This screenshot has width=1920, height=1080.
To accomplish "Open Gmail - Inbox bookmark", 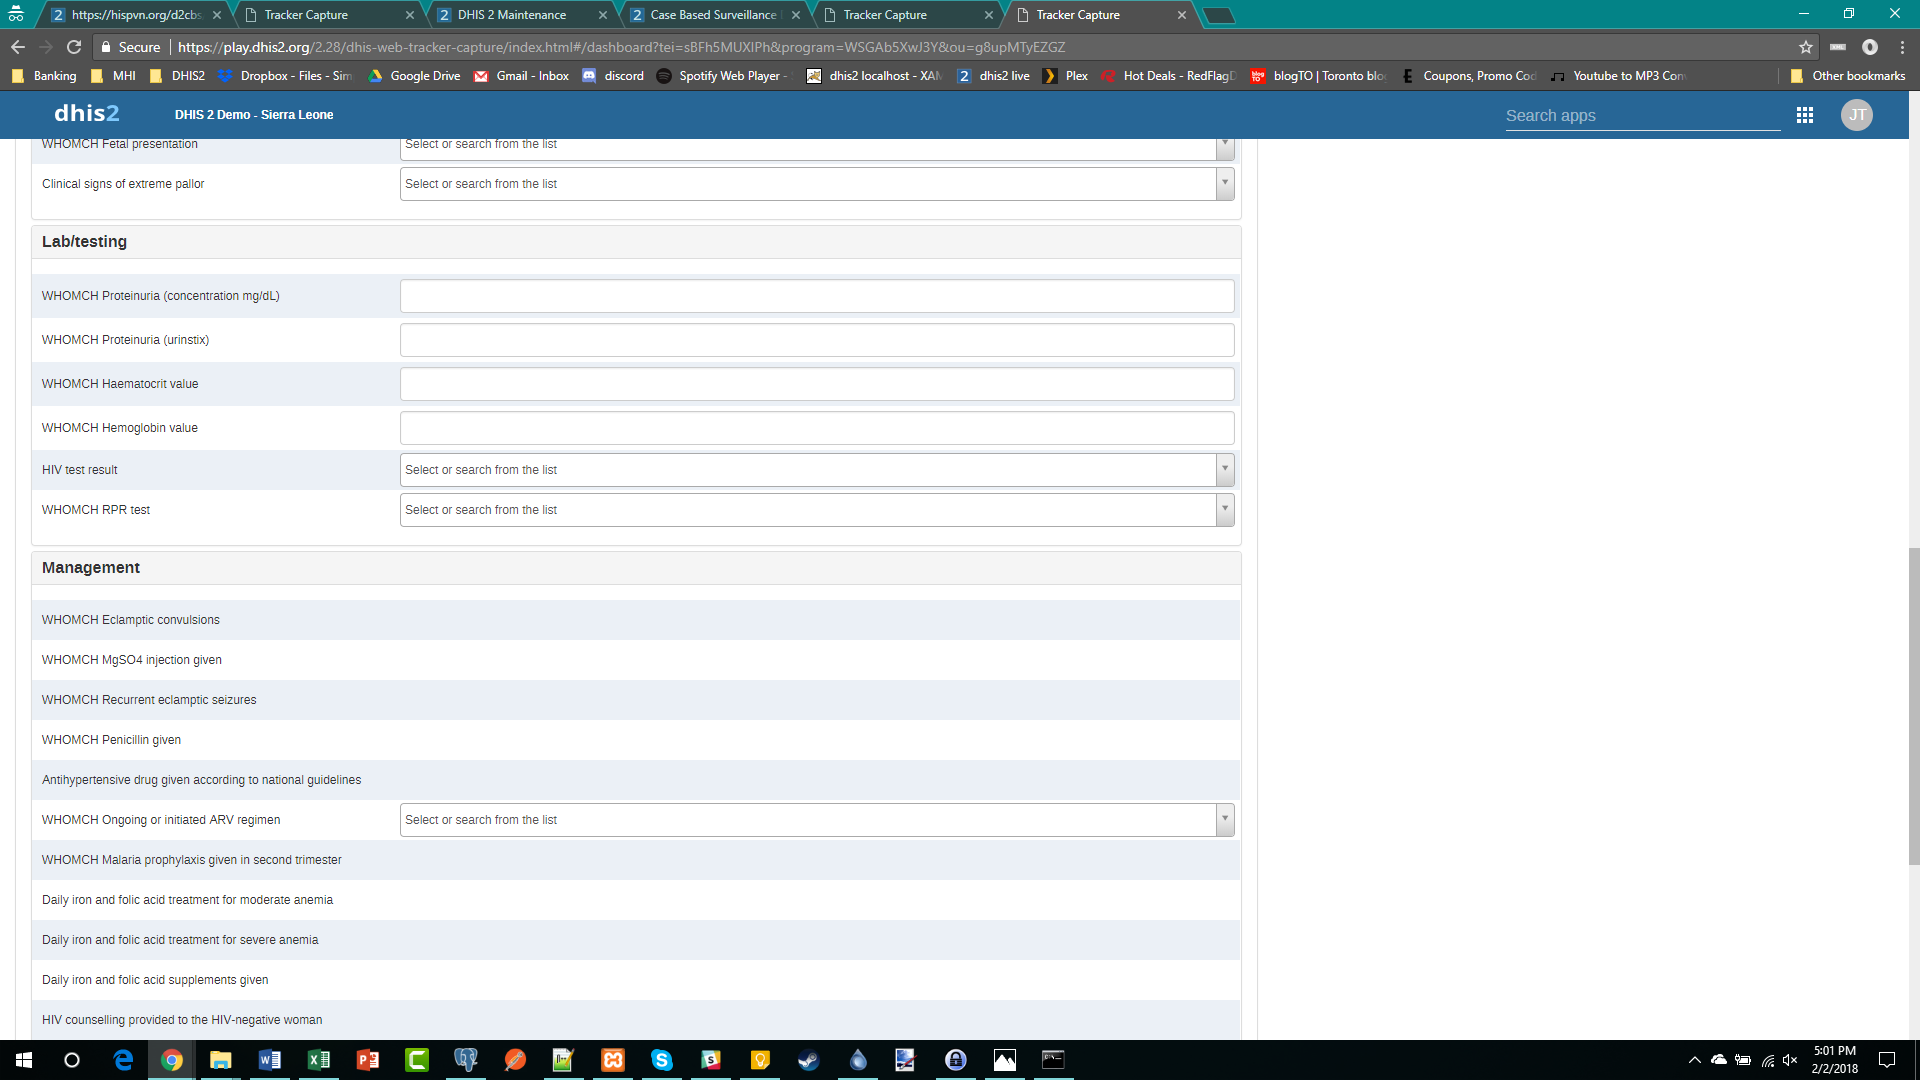I will [x=521, y=76].
